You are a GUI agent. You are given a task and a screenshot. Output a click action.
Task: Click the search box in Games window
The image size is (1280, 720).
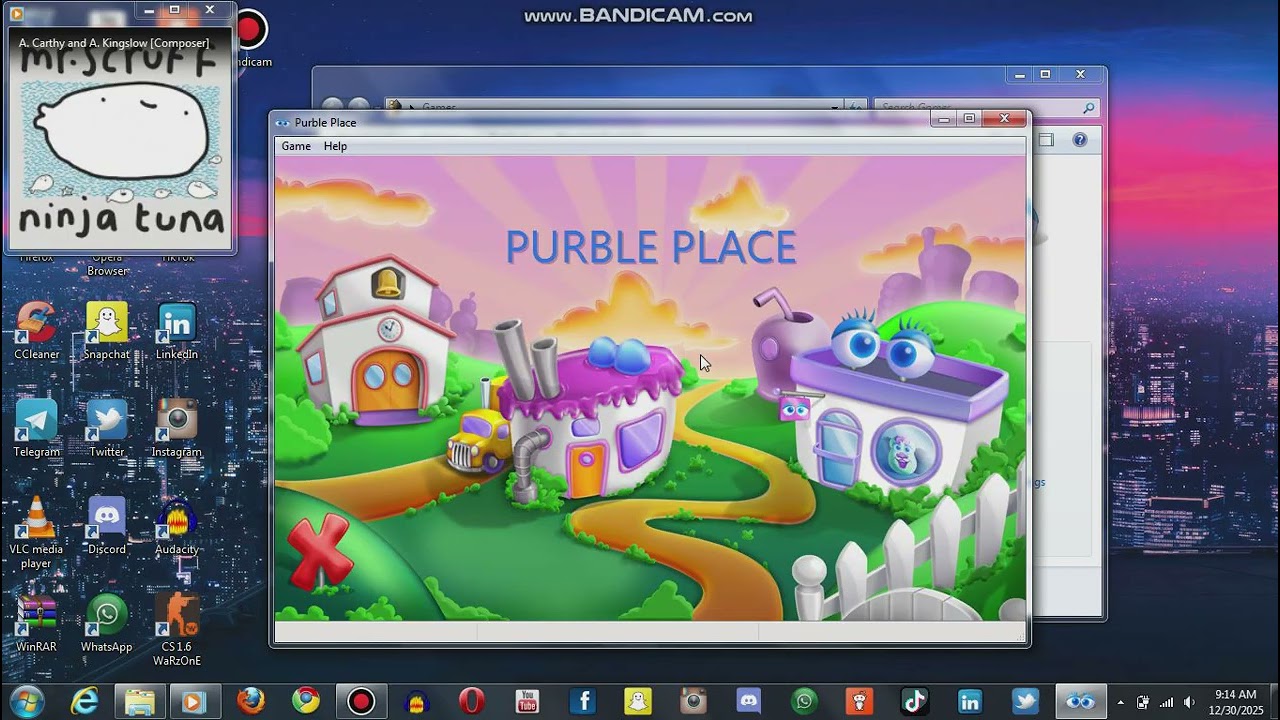[985, 107]
